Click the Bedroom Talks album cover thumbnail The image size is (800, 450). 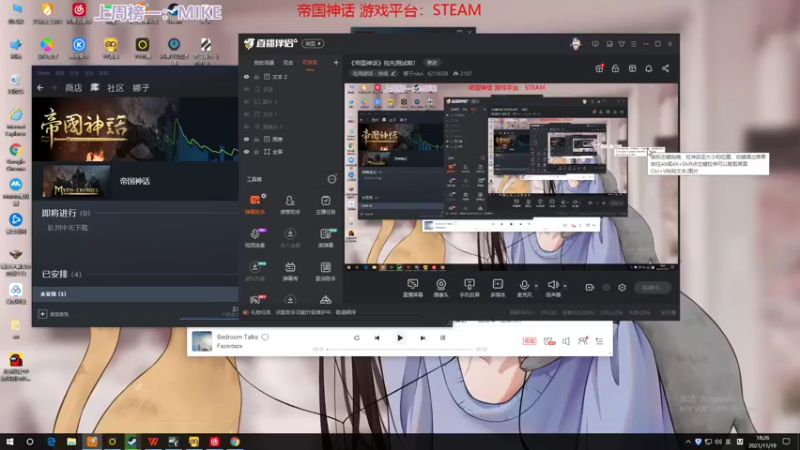[x=202, y=341]
